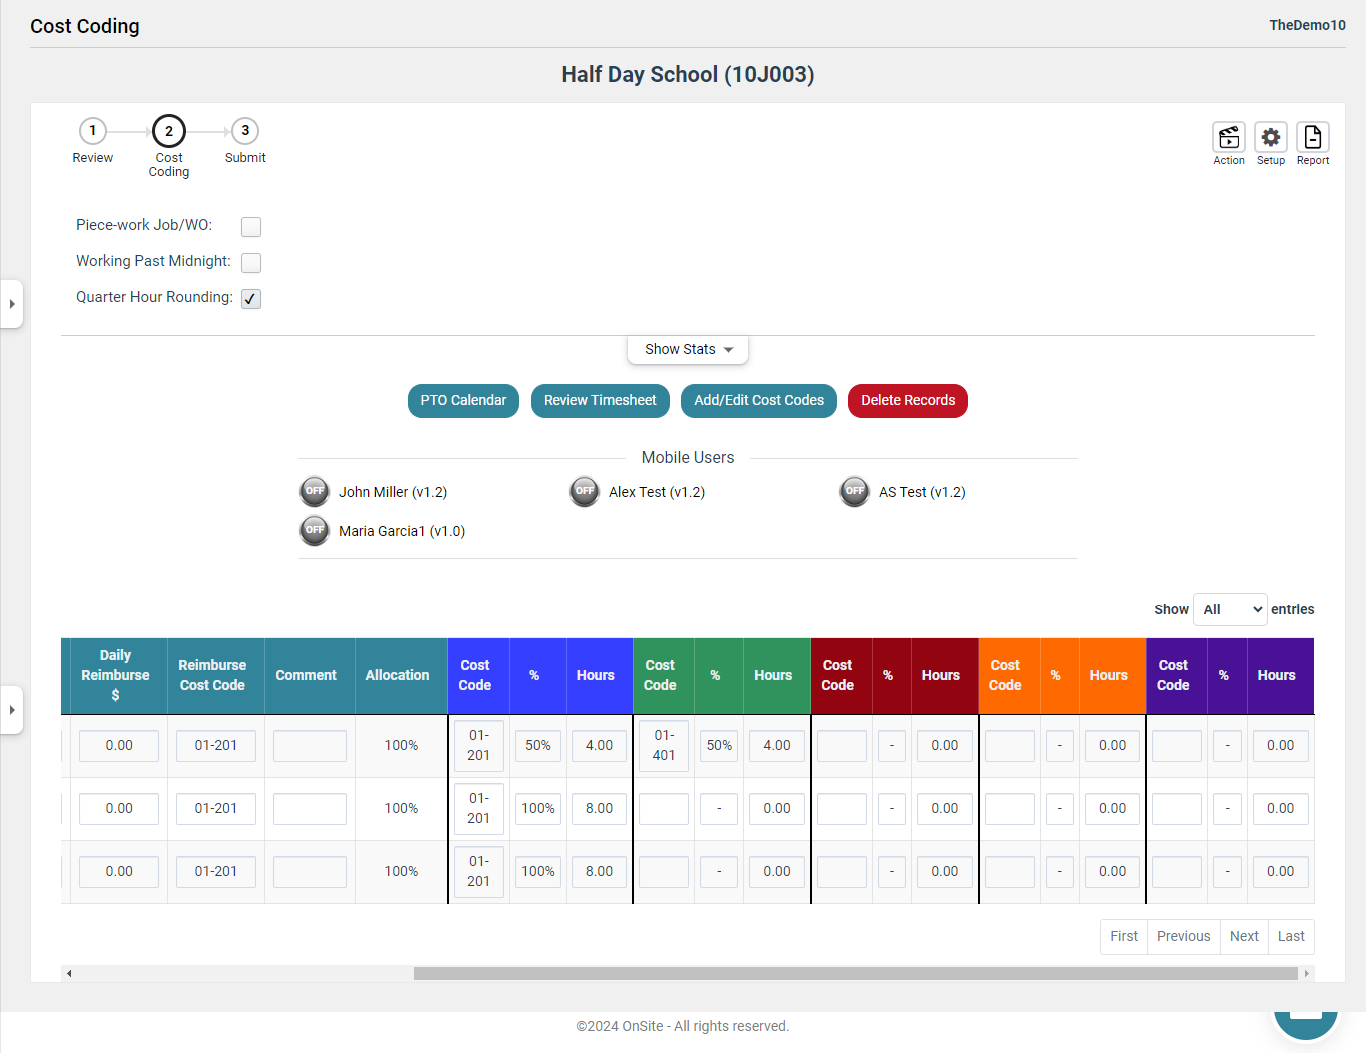The height and width of the screenshot is (1055, 1366).
Task: Open the Action icon menu
Action: [1229, 137]
